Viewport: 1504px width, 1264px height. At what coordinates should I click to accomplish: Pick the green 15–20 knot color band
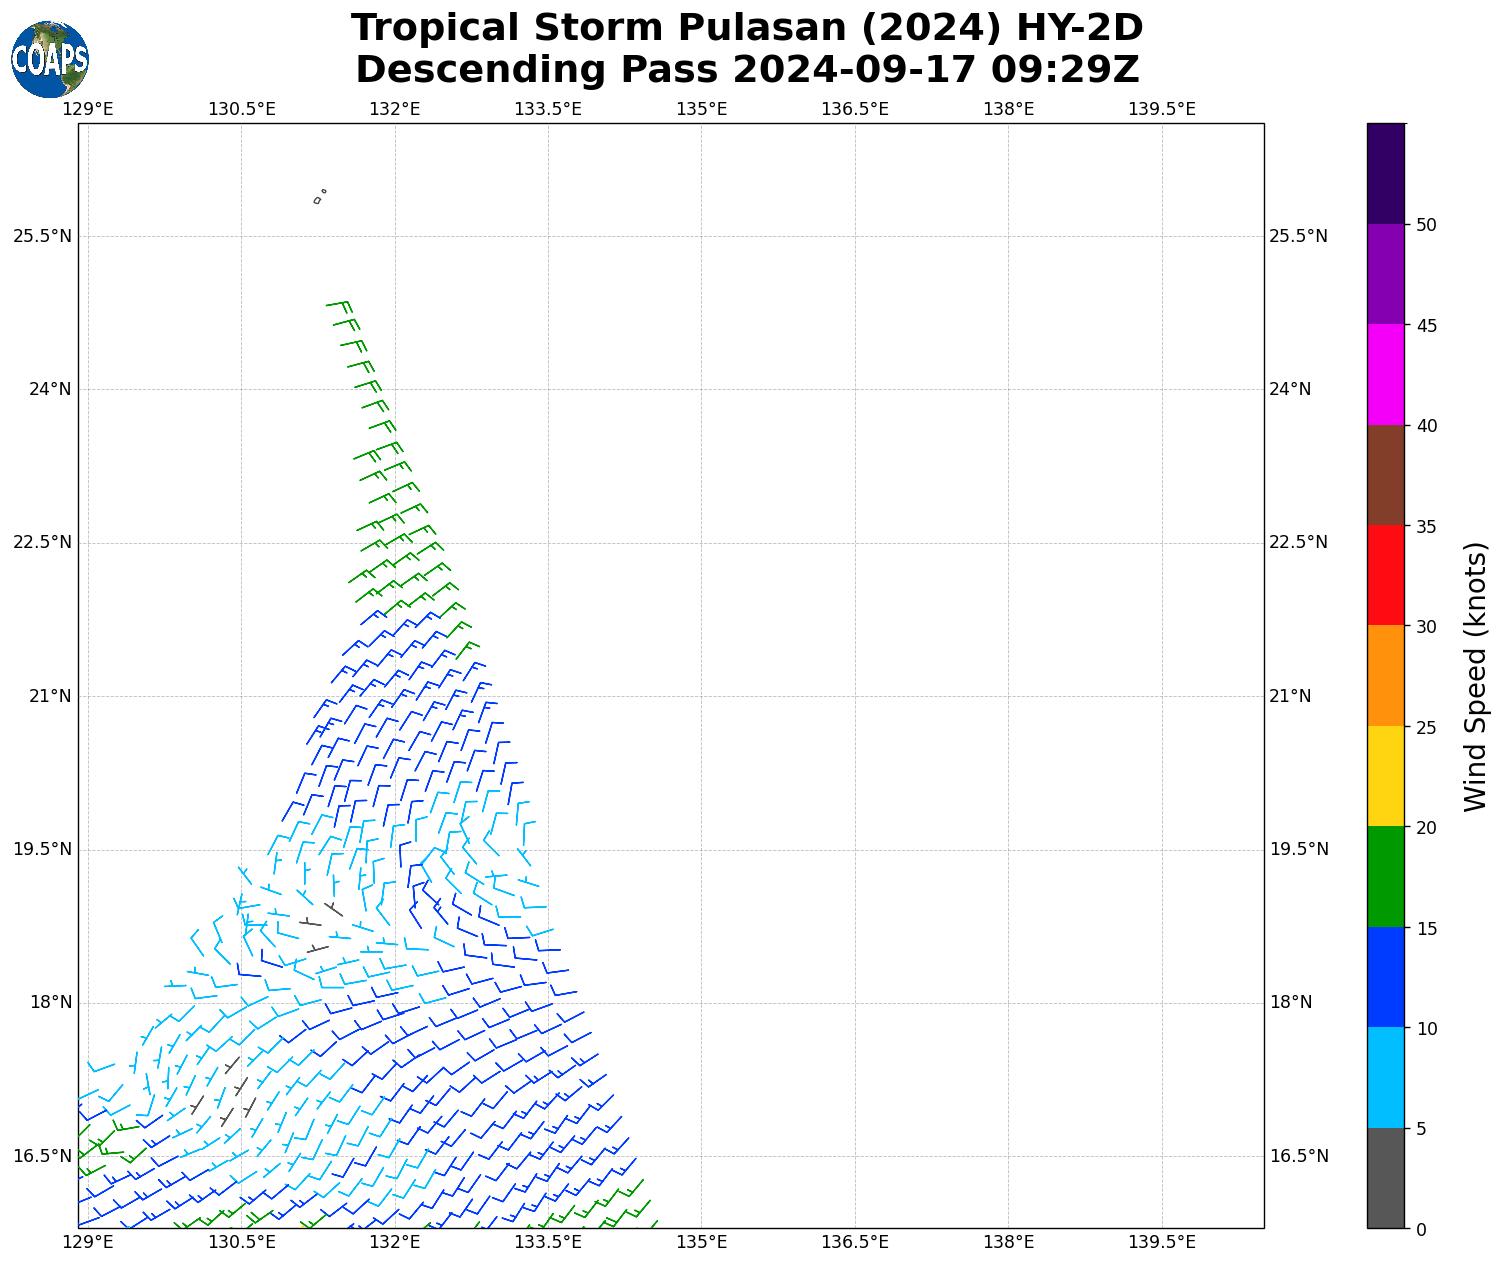click(x=1385, y=877)
